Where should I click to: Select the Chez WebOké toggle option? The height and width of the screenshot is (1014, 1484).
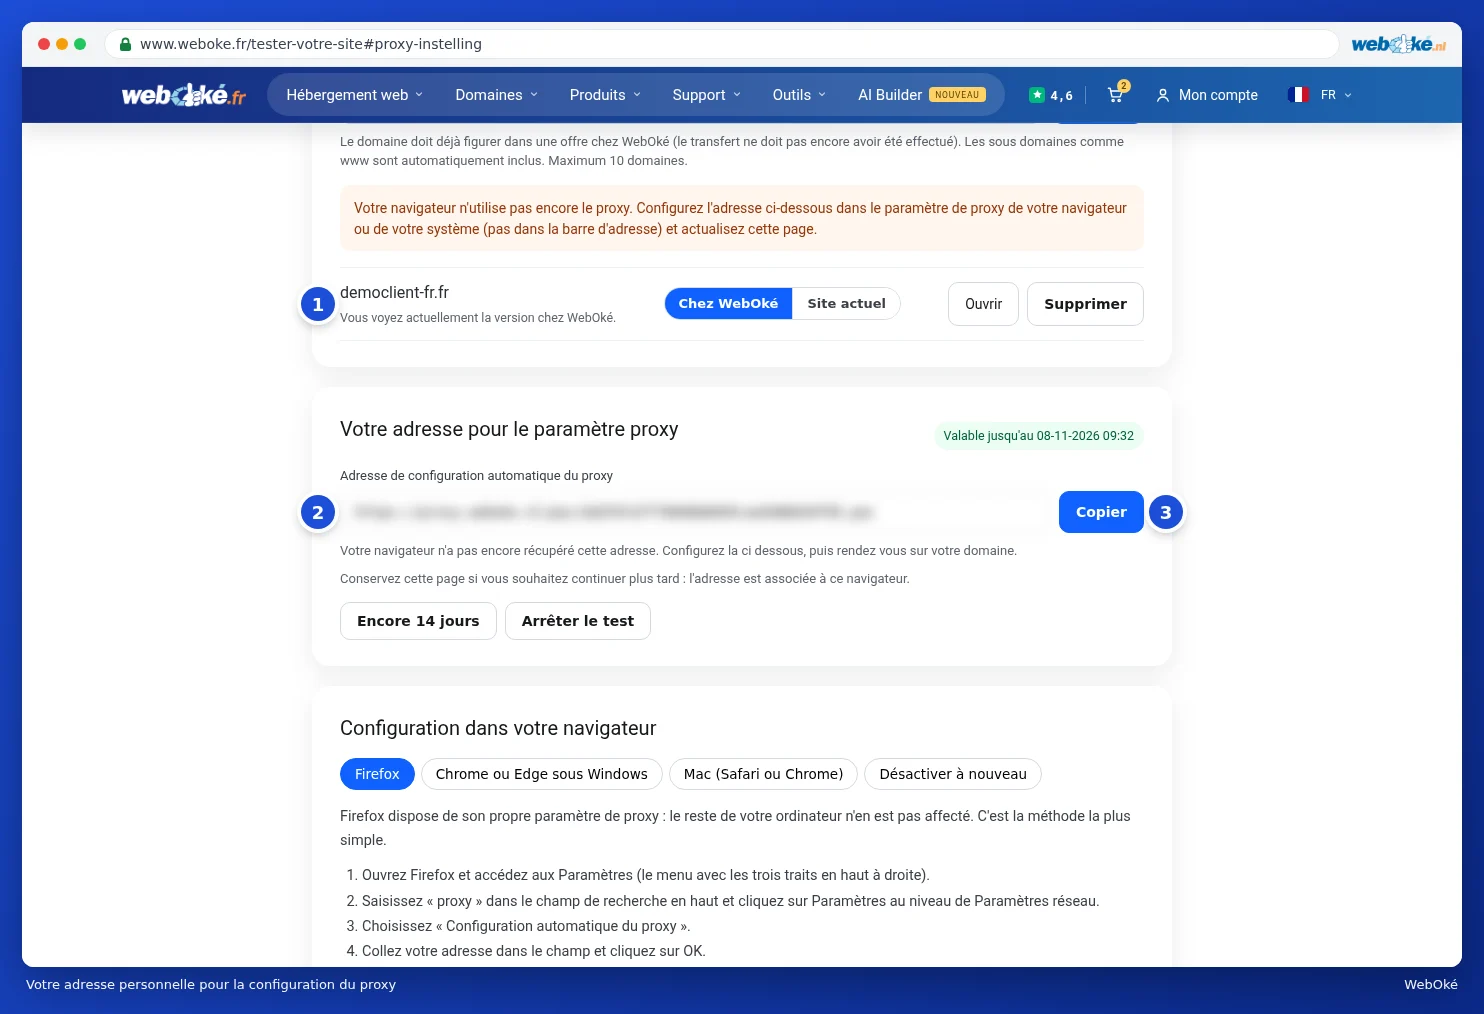pyautogui.click(x=728, y=304)
